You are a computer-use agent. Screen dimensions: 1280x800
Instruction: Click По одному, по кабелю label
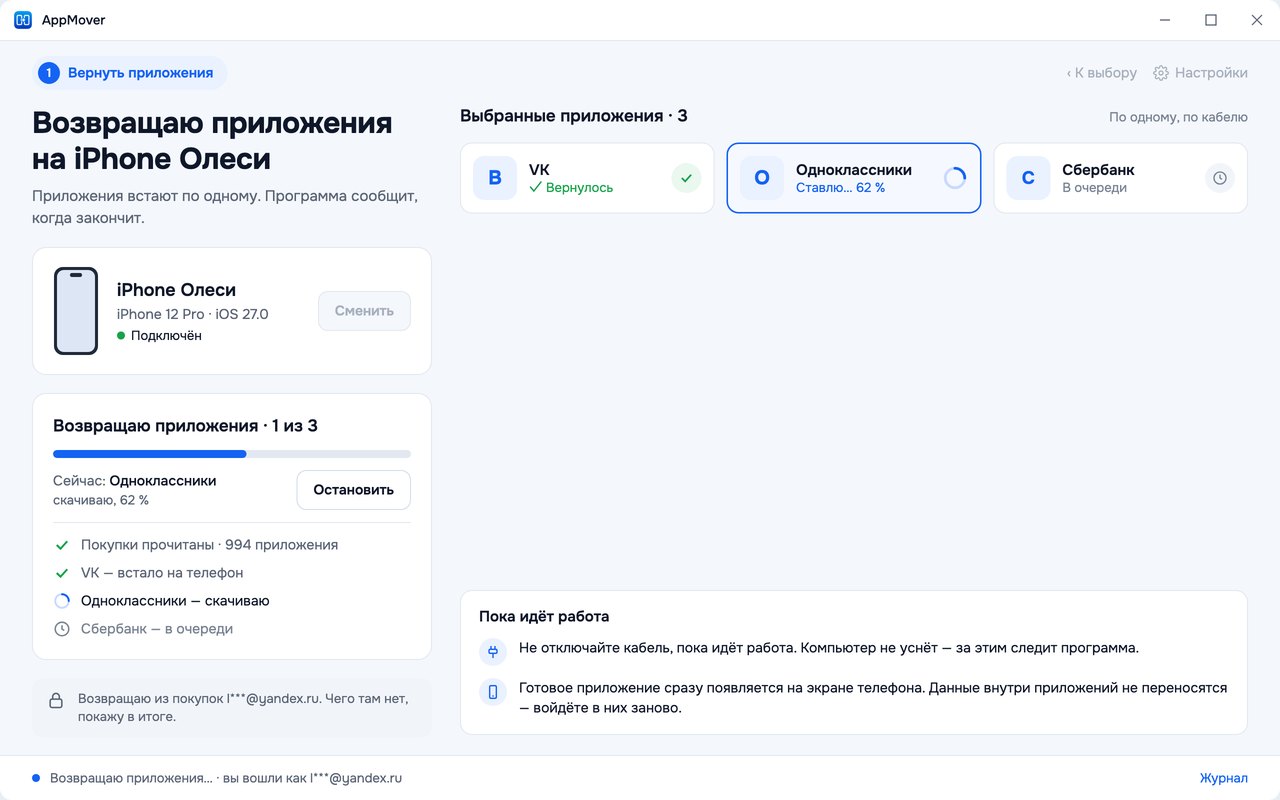[x=1178, y=117]
